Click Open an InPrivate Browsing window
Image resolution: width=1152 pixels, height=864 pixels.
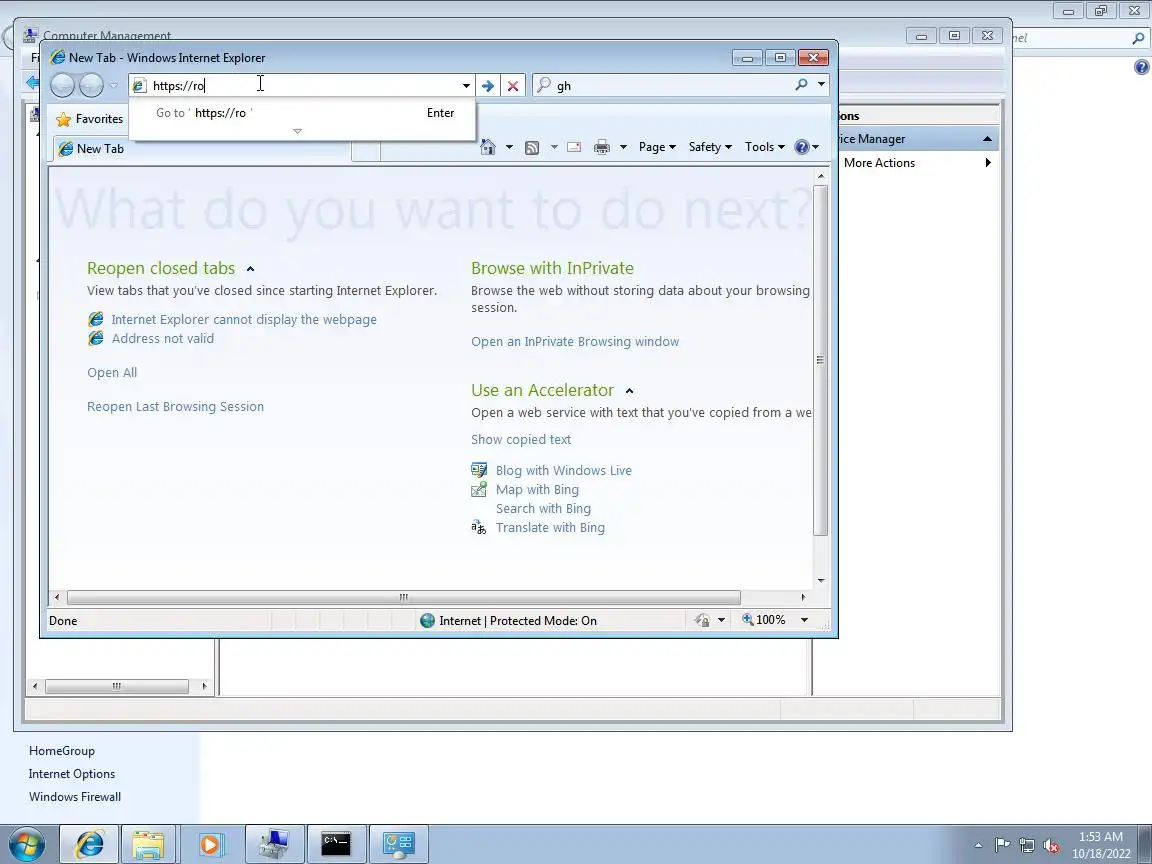coord(575,342)
